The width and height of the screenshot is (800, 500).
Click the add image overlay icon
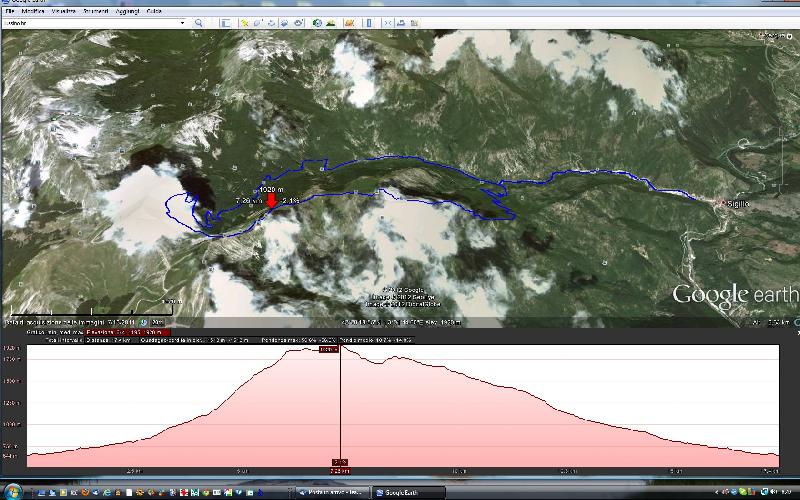(284, 23)
